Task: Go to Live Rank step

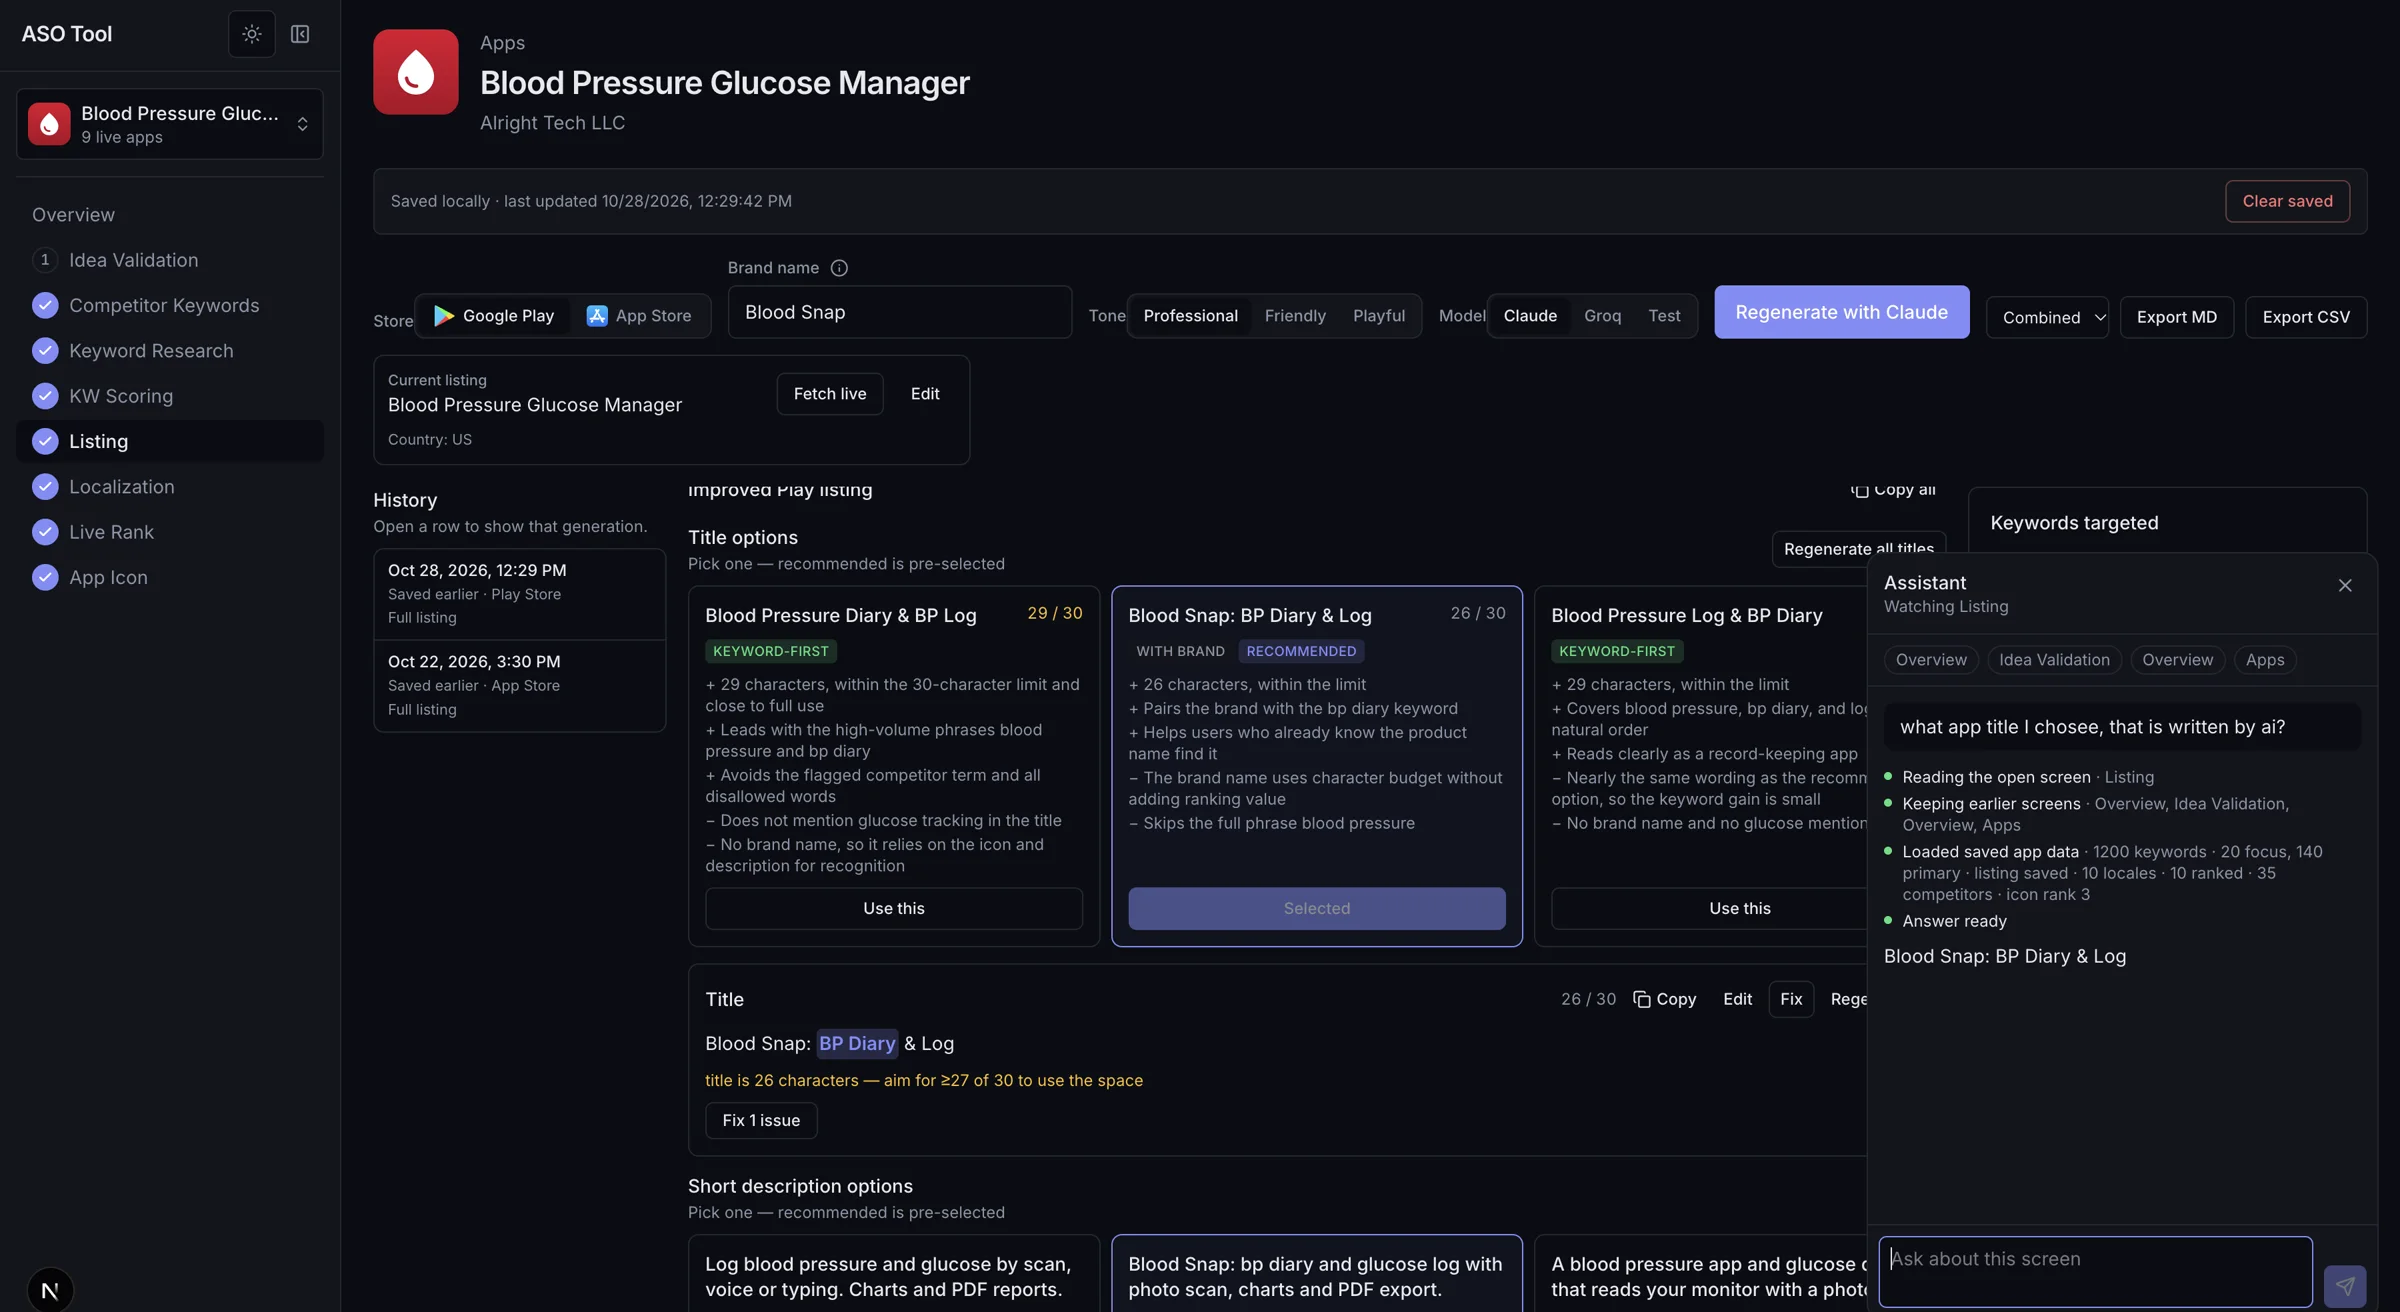Action: [111, 532]
